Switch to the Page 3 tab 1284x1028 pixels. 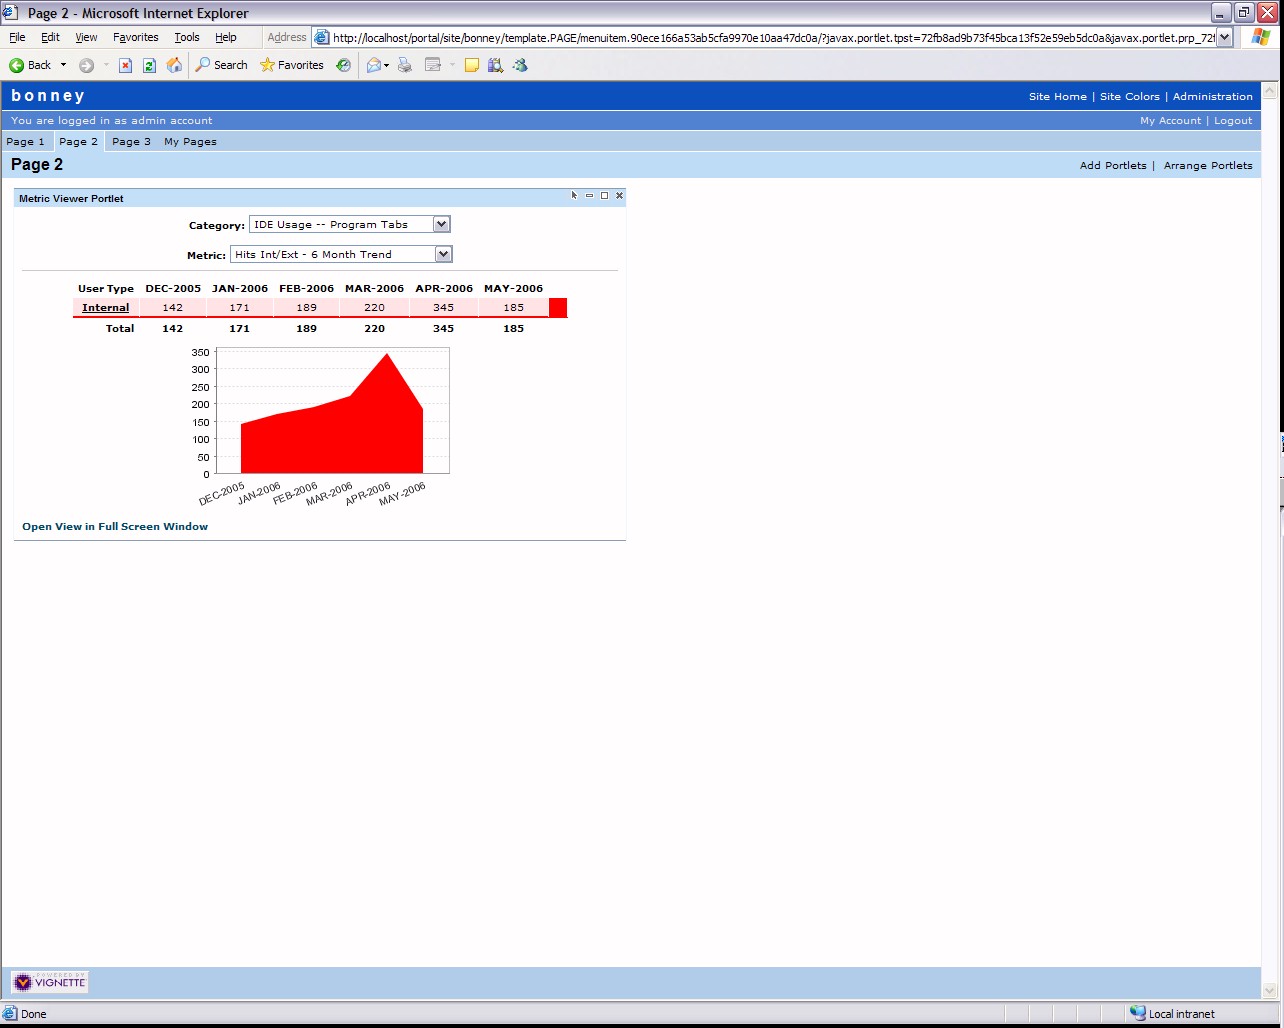pos(131,142)
